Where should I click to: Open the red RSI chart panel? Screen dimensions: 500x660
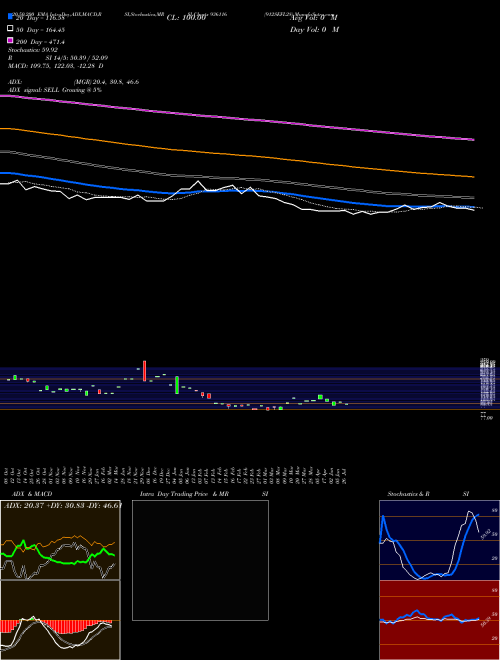439,620
